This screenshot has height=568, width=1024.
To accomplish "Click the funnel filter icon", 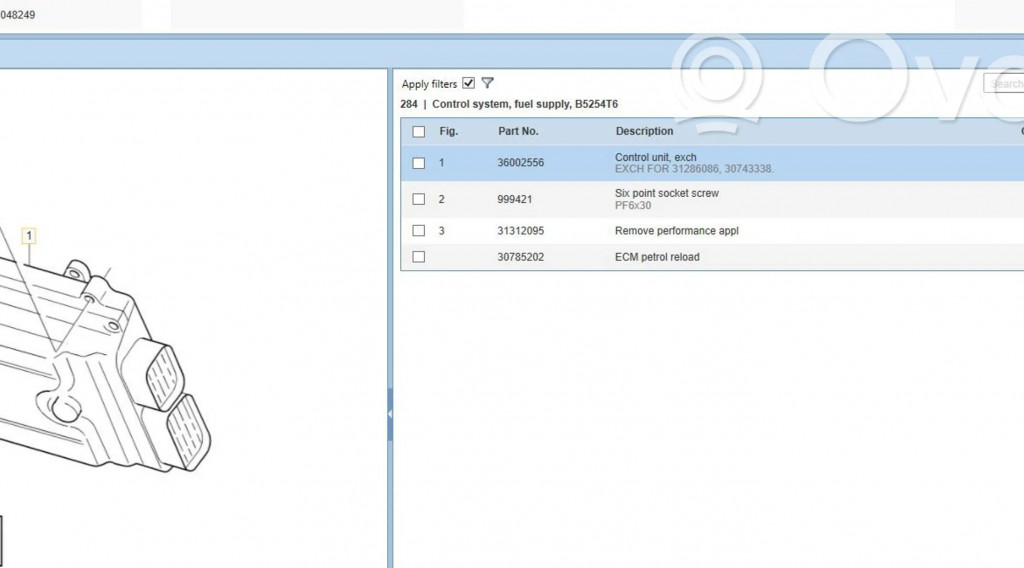I will (x=487, y=84).
